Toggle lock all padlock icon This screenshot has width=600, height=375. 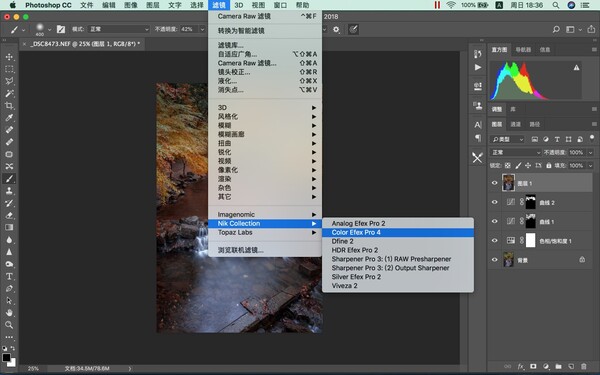tap(549, 165)
